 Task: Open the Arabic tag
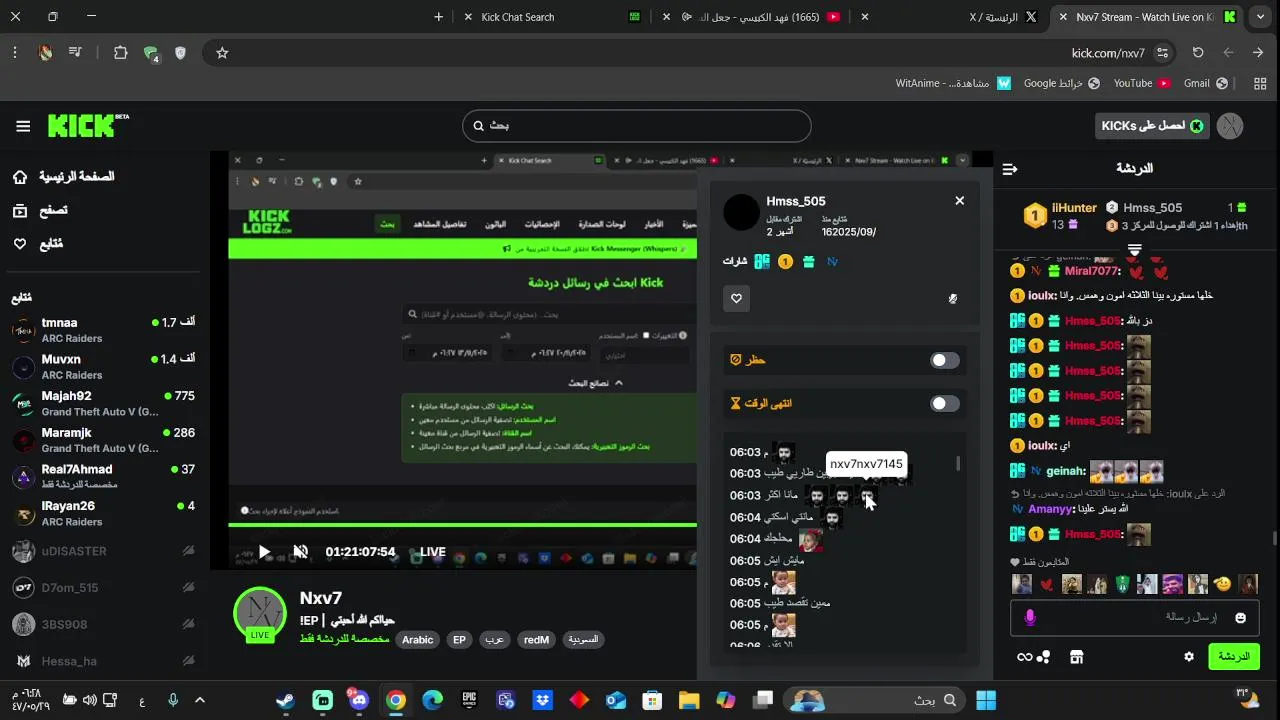click(x=417, y=640)
